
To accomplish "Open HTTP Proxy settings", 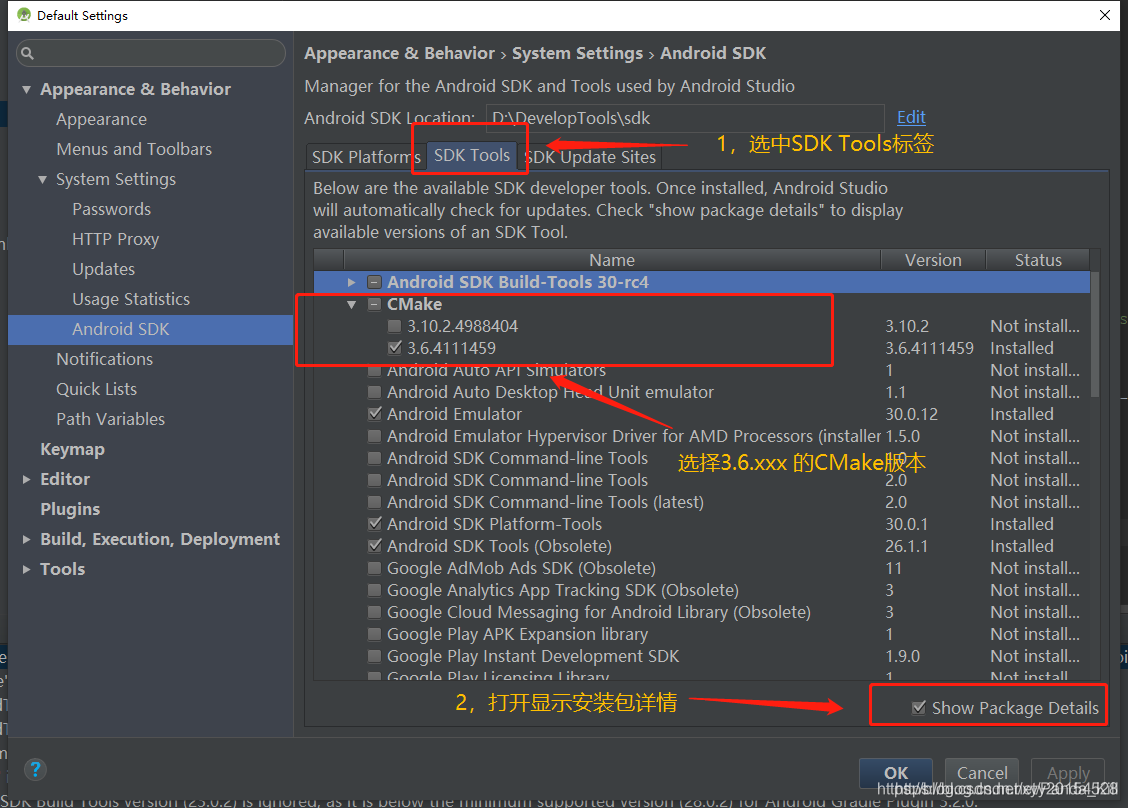I will point(116,240).
